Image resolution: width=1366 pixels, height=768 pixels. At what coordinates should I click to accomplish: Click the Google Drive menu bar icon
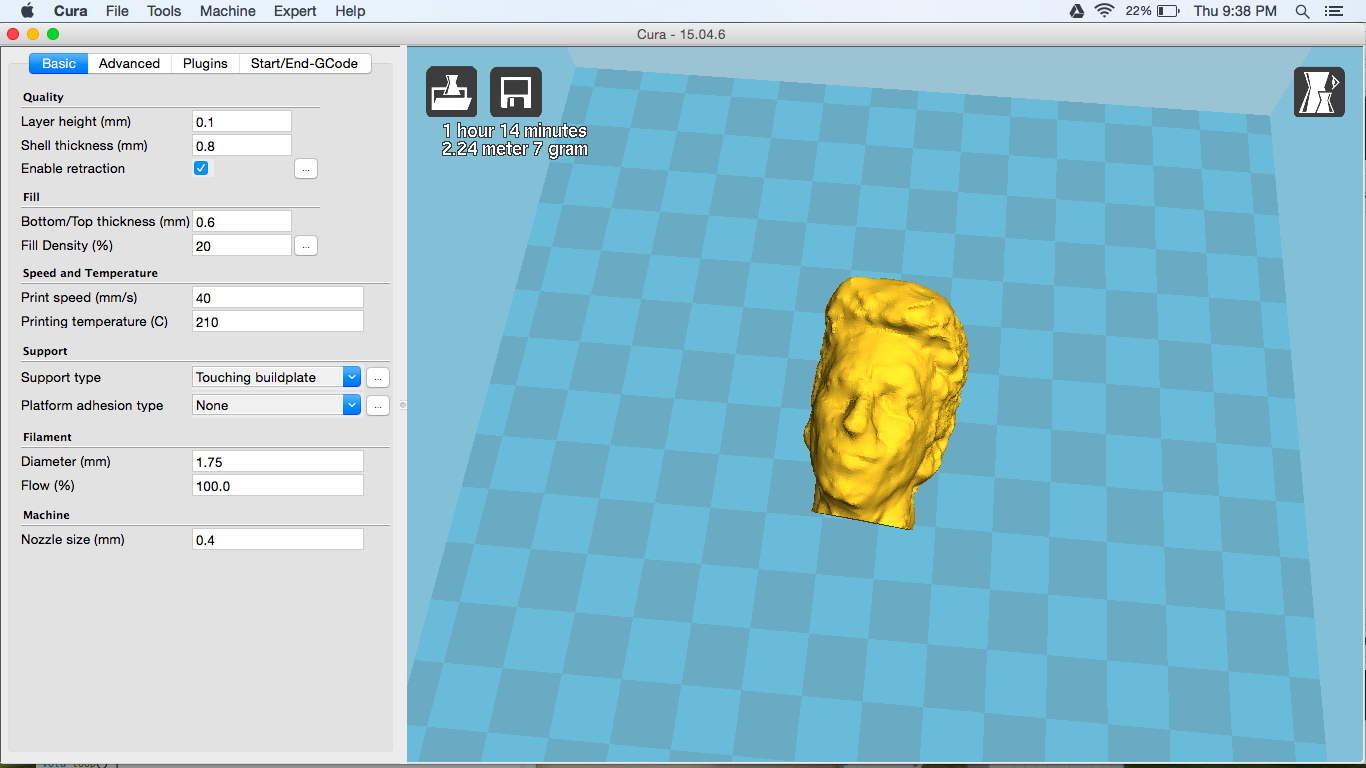tap(1077, 11)
